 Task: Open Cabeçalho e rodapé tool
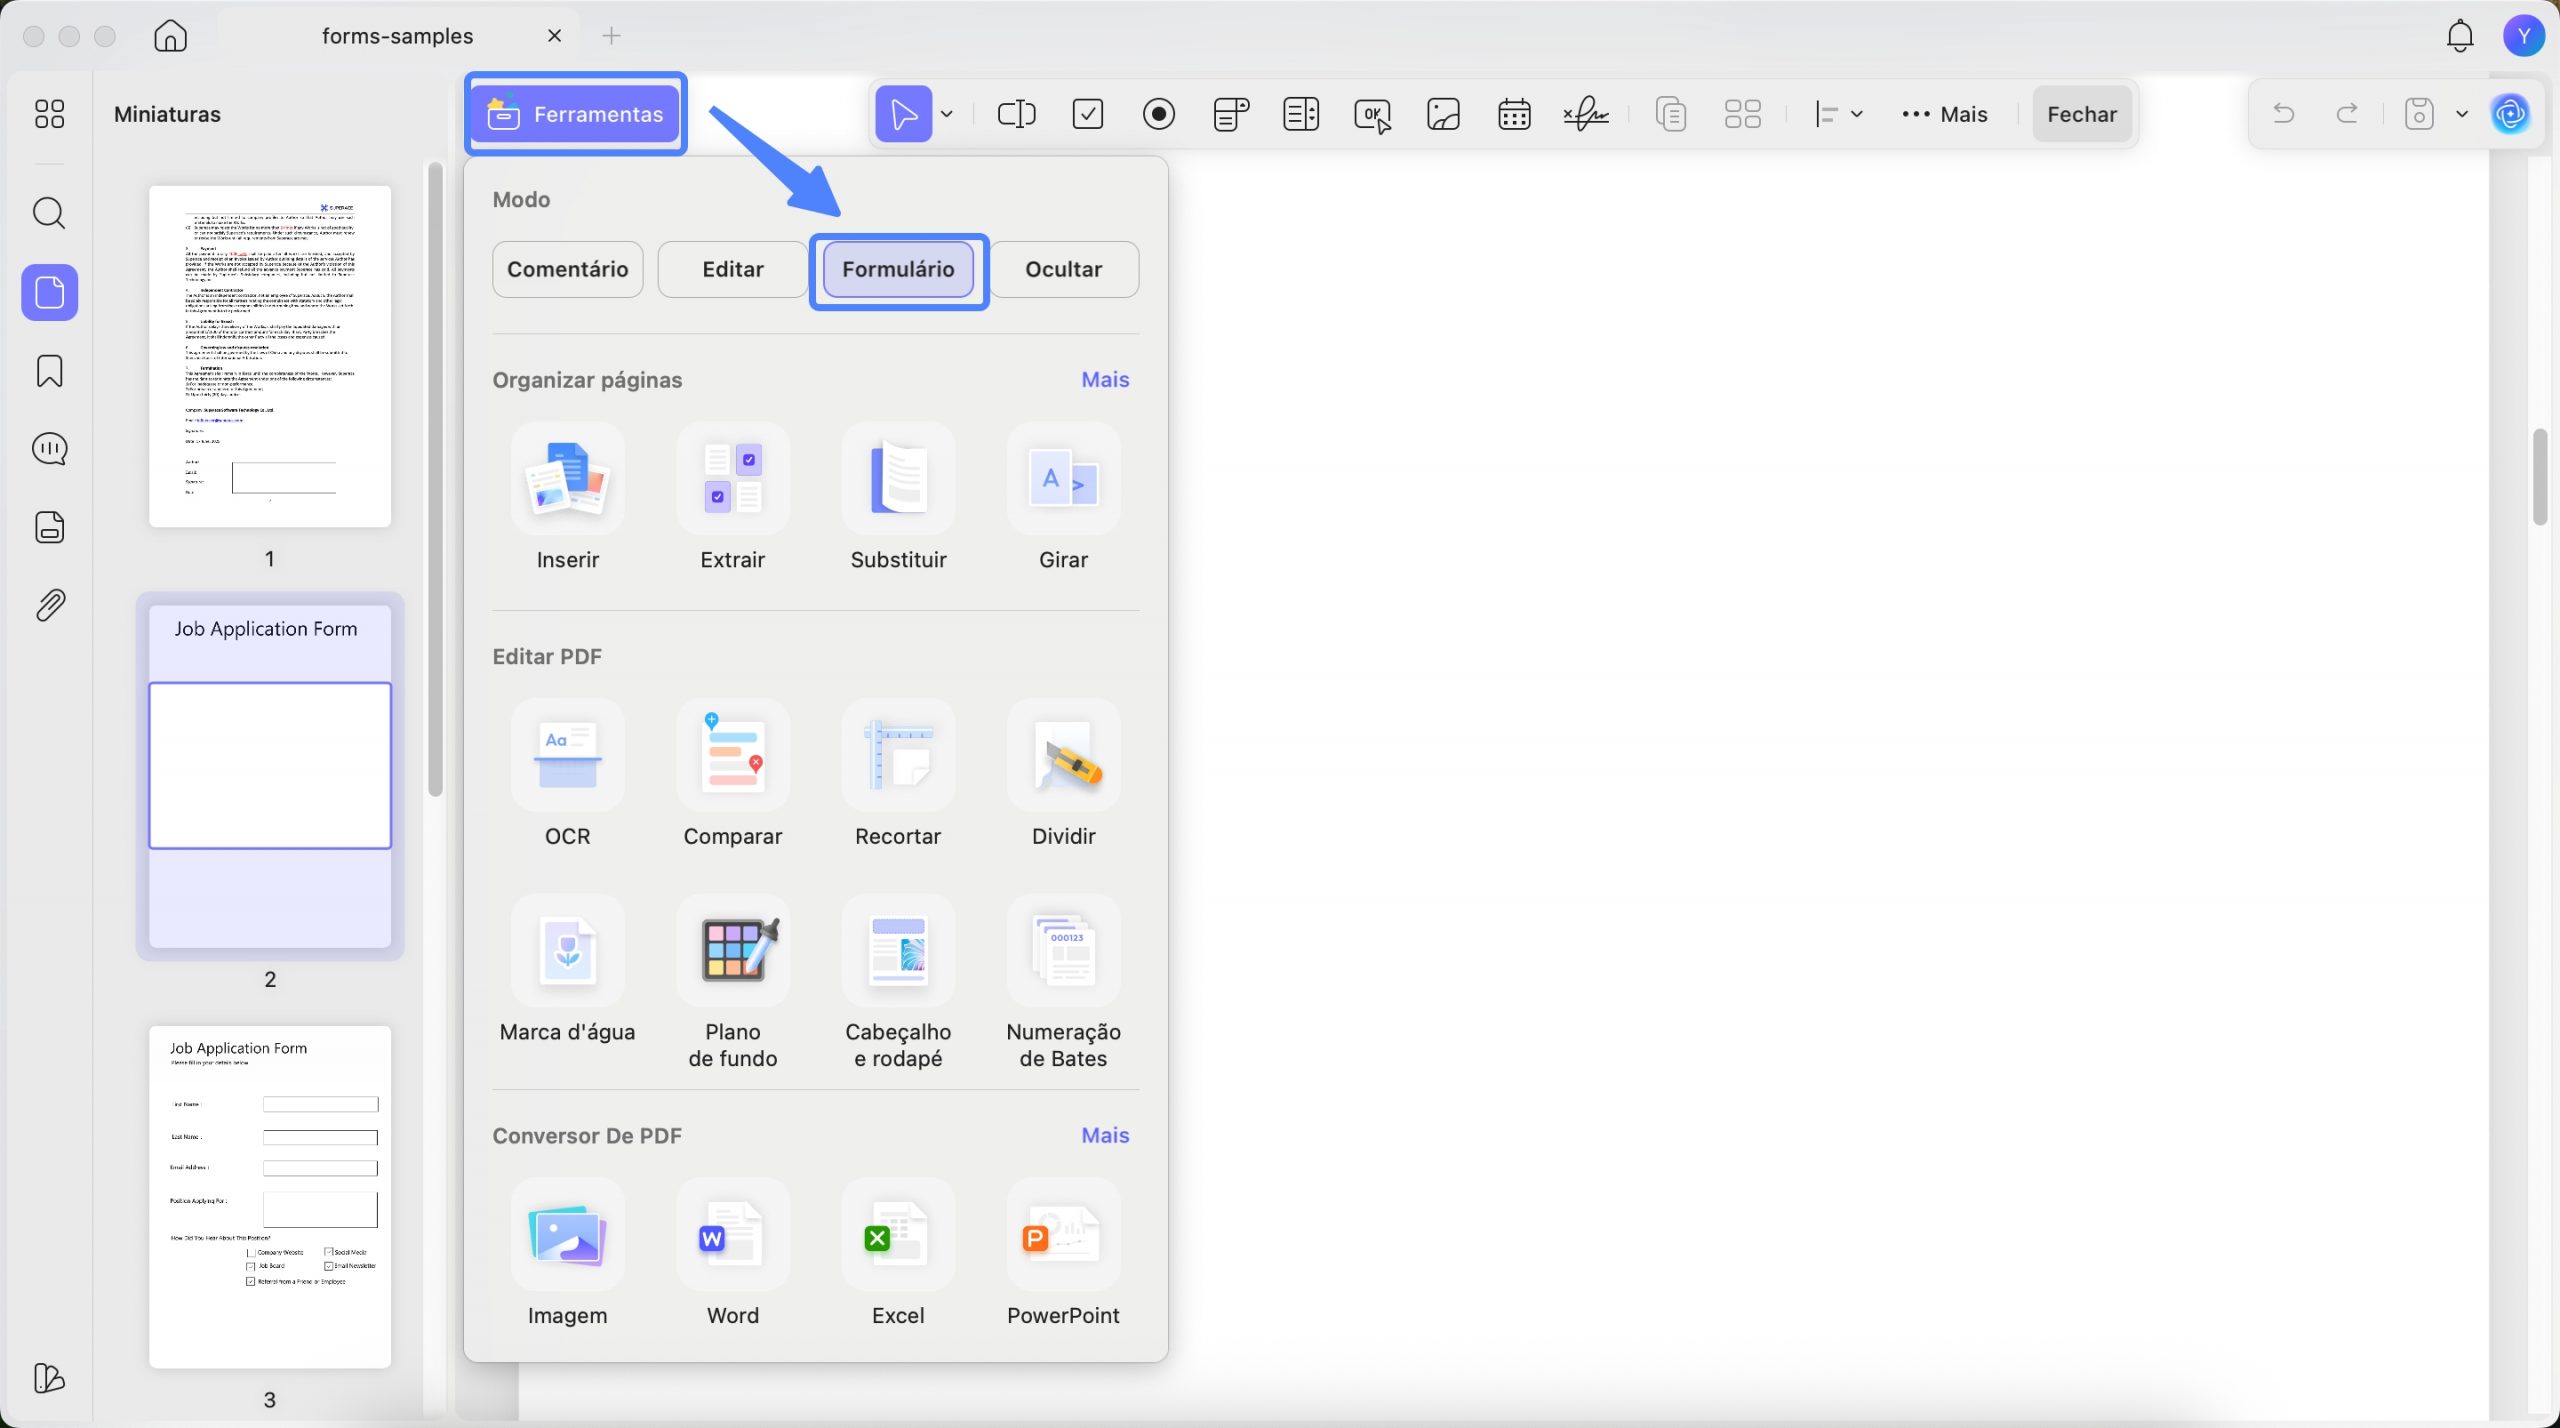[x=898, y=983]
